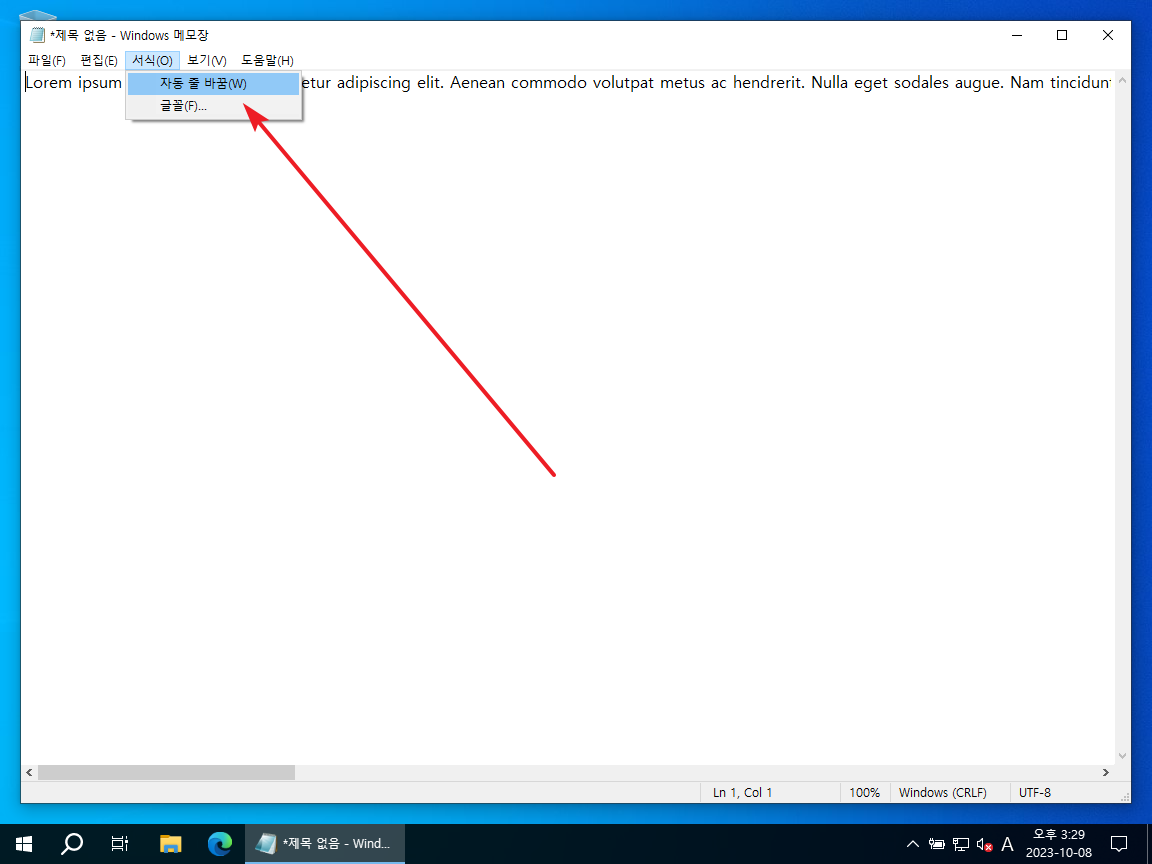The width and height of the screenshot is (1152, 864).
Task: Click the Notepad icon in title bar
Action: pyautogui.click(x=37, y=35)
